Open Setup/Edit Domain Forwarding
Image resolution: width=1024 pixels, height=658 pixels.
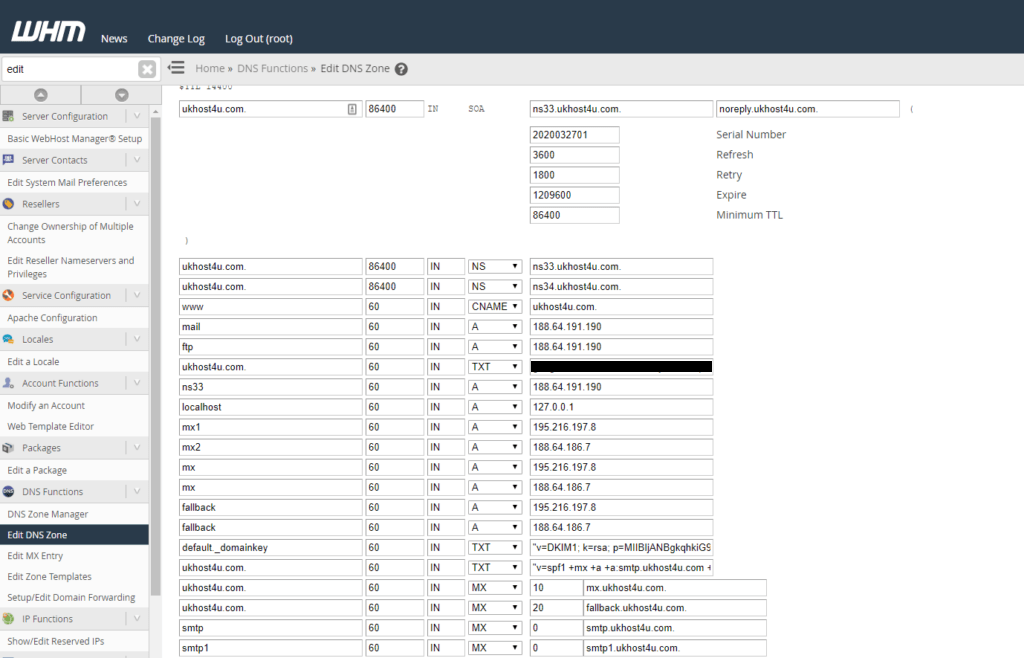click(71, 597)
